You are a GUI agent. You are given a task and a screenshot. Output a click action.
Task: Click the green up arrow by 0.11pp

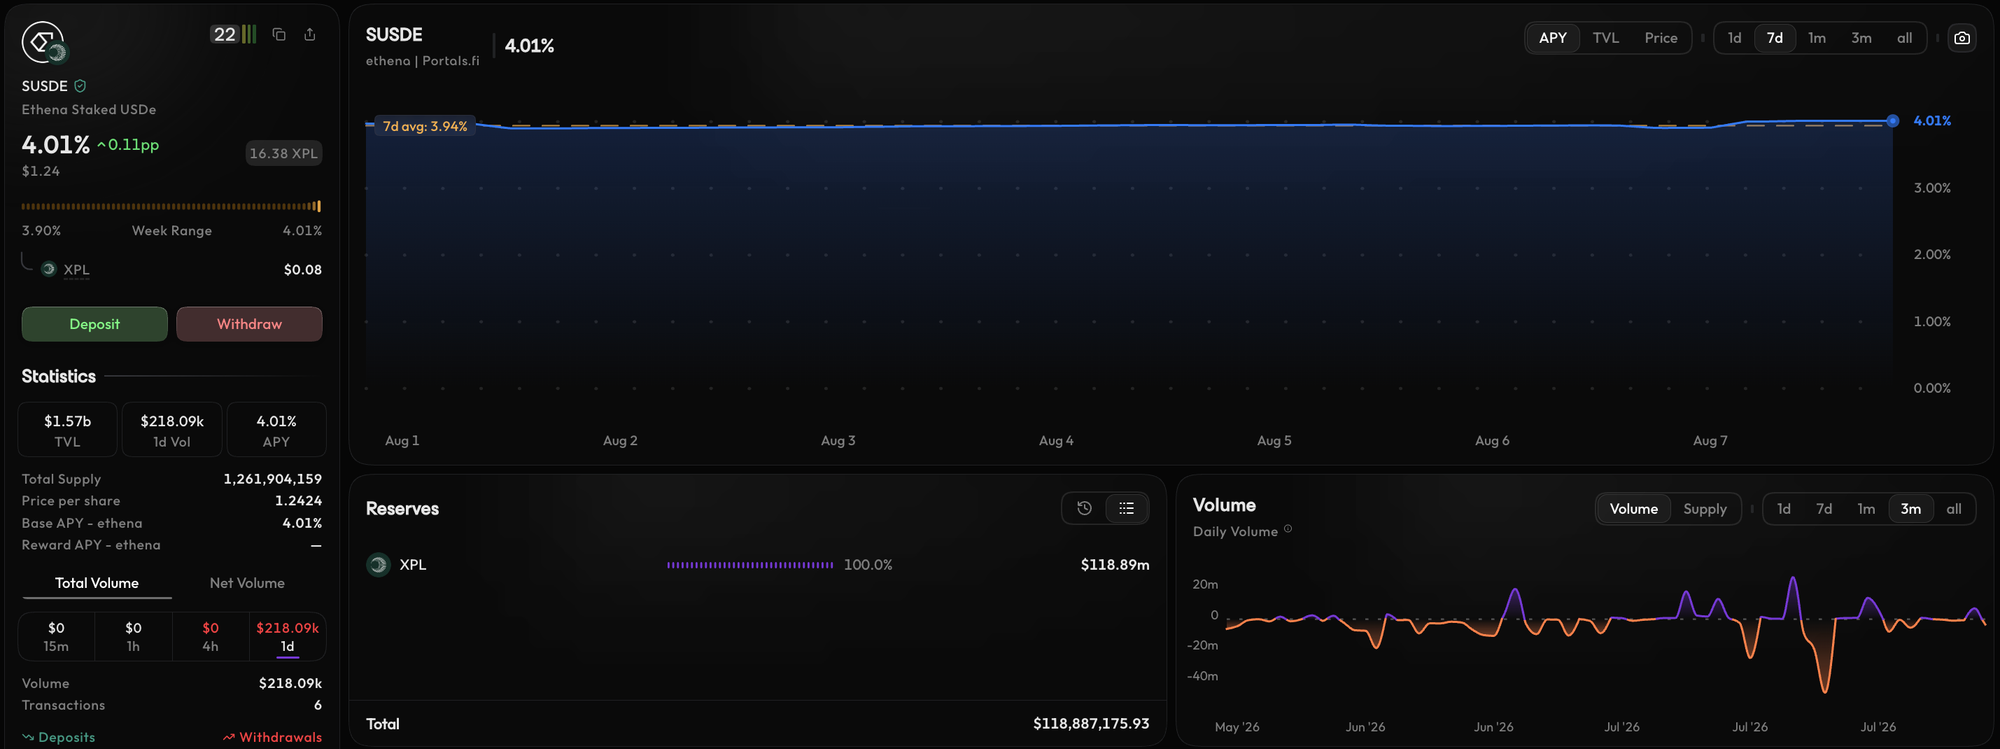click(101, 145)
